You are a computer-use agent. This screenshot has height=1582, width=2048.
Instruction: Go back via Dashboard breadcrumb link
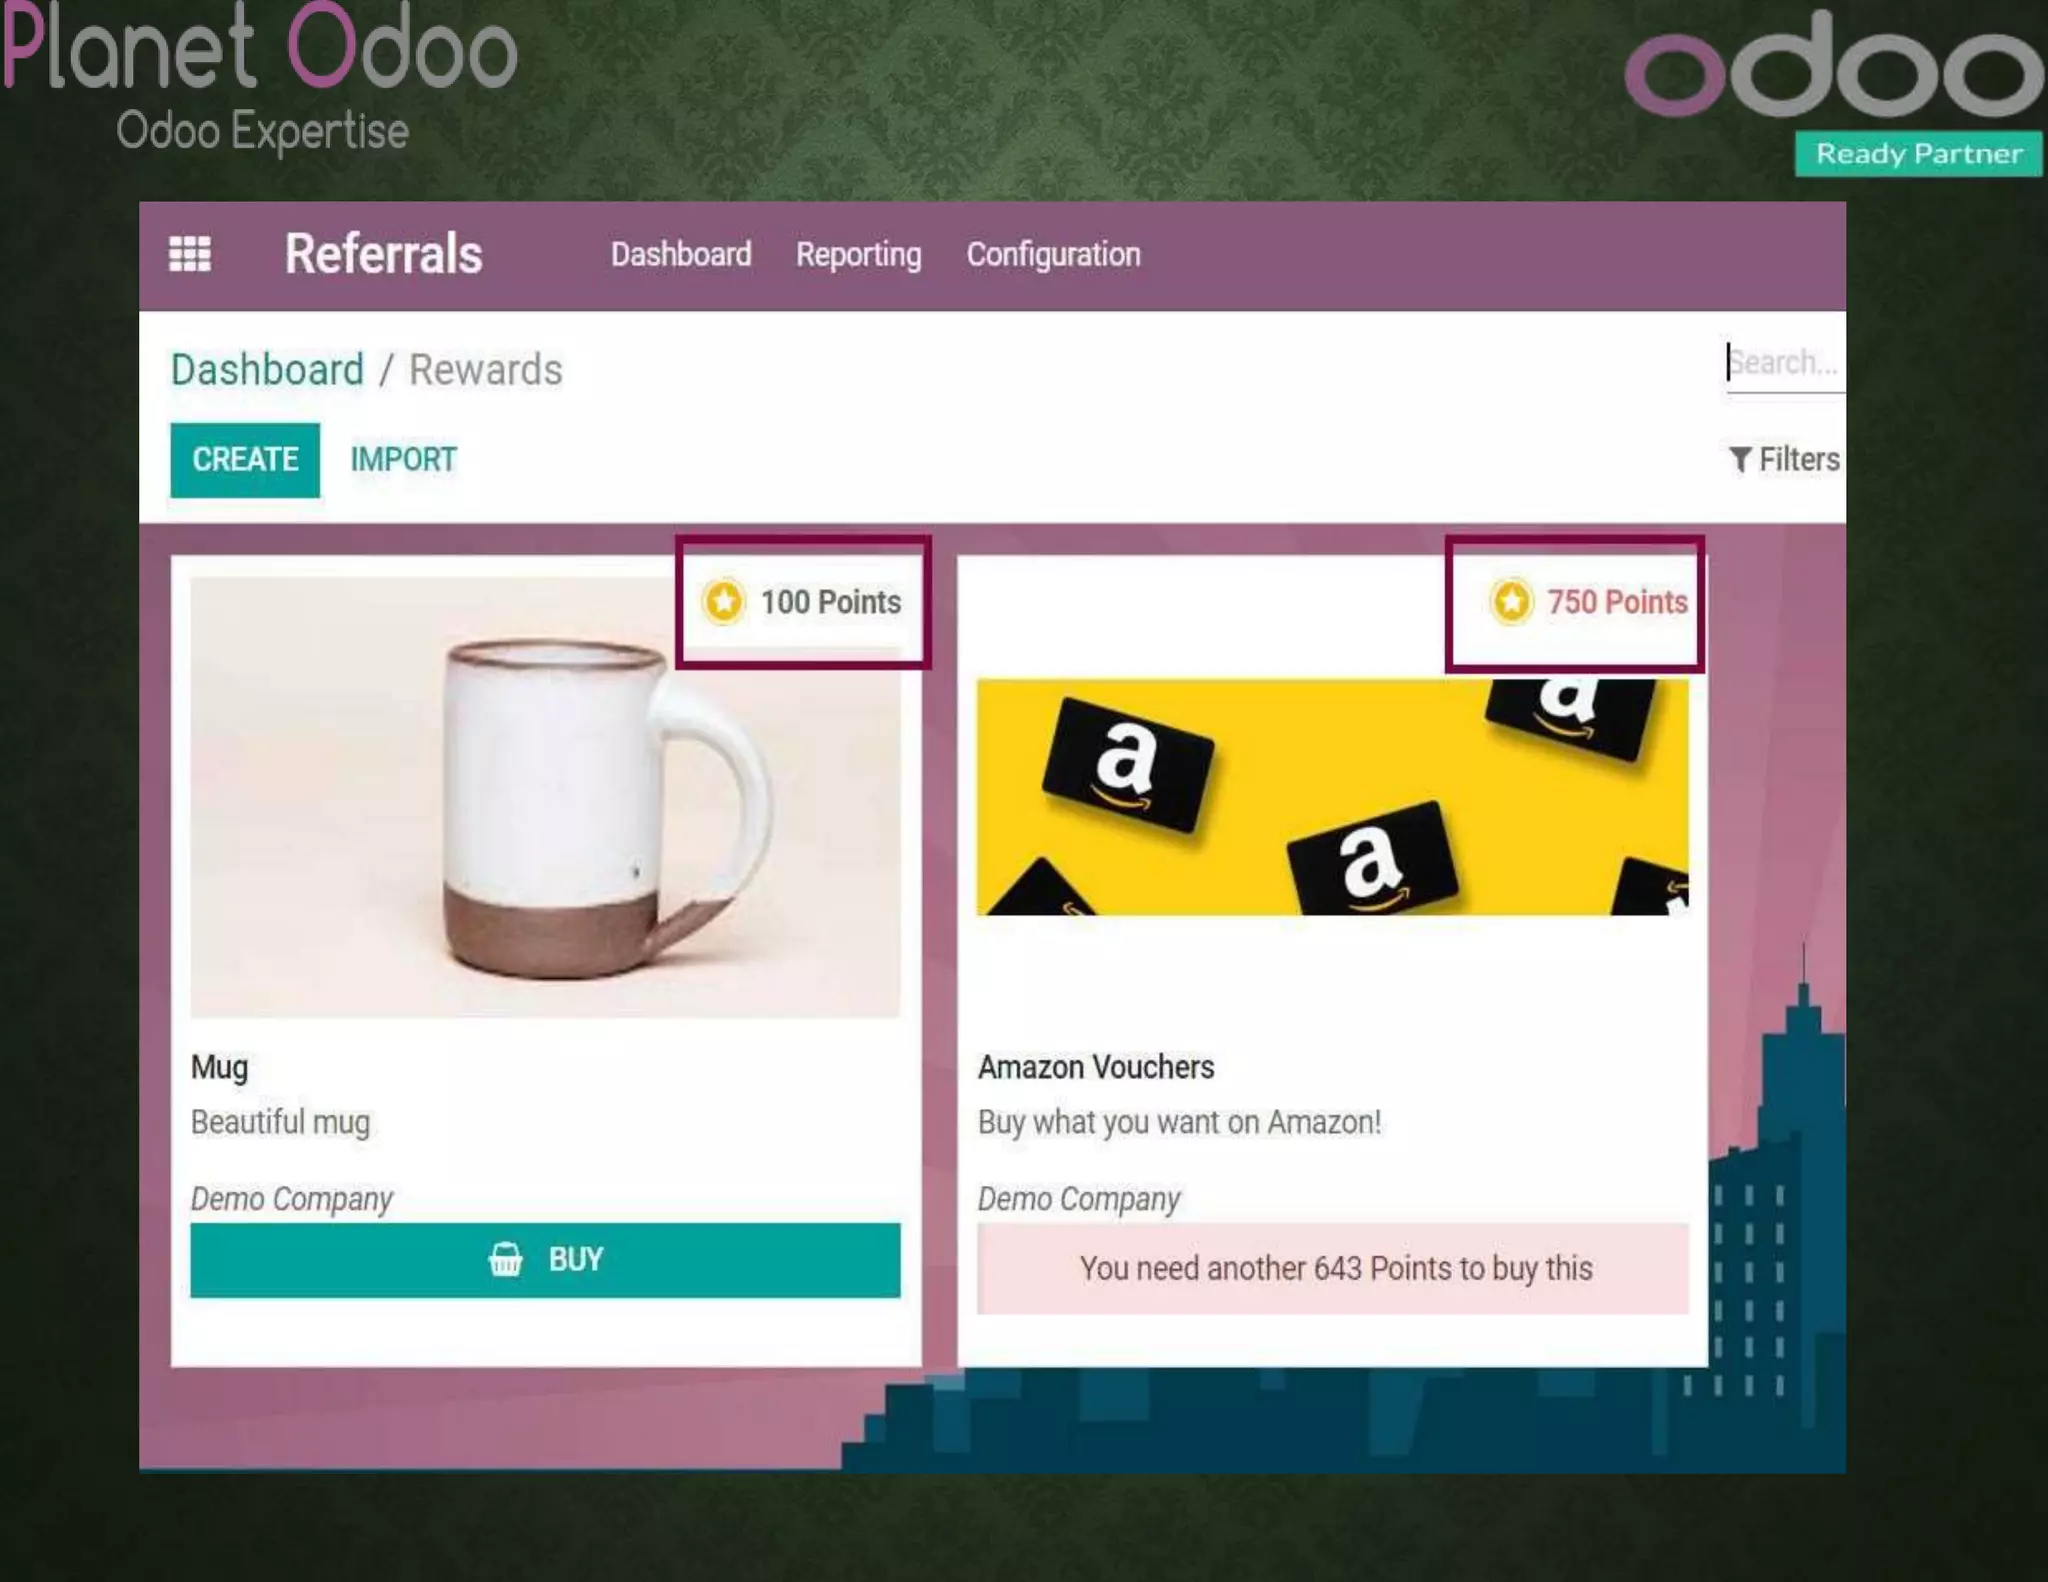tap(267, 370)
